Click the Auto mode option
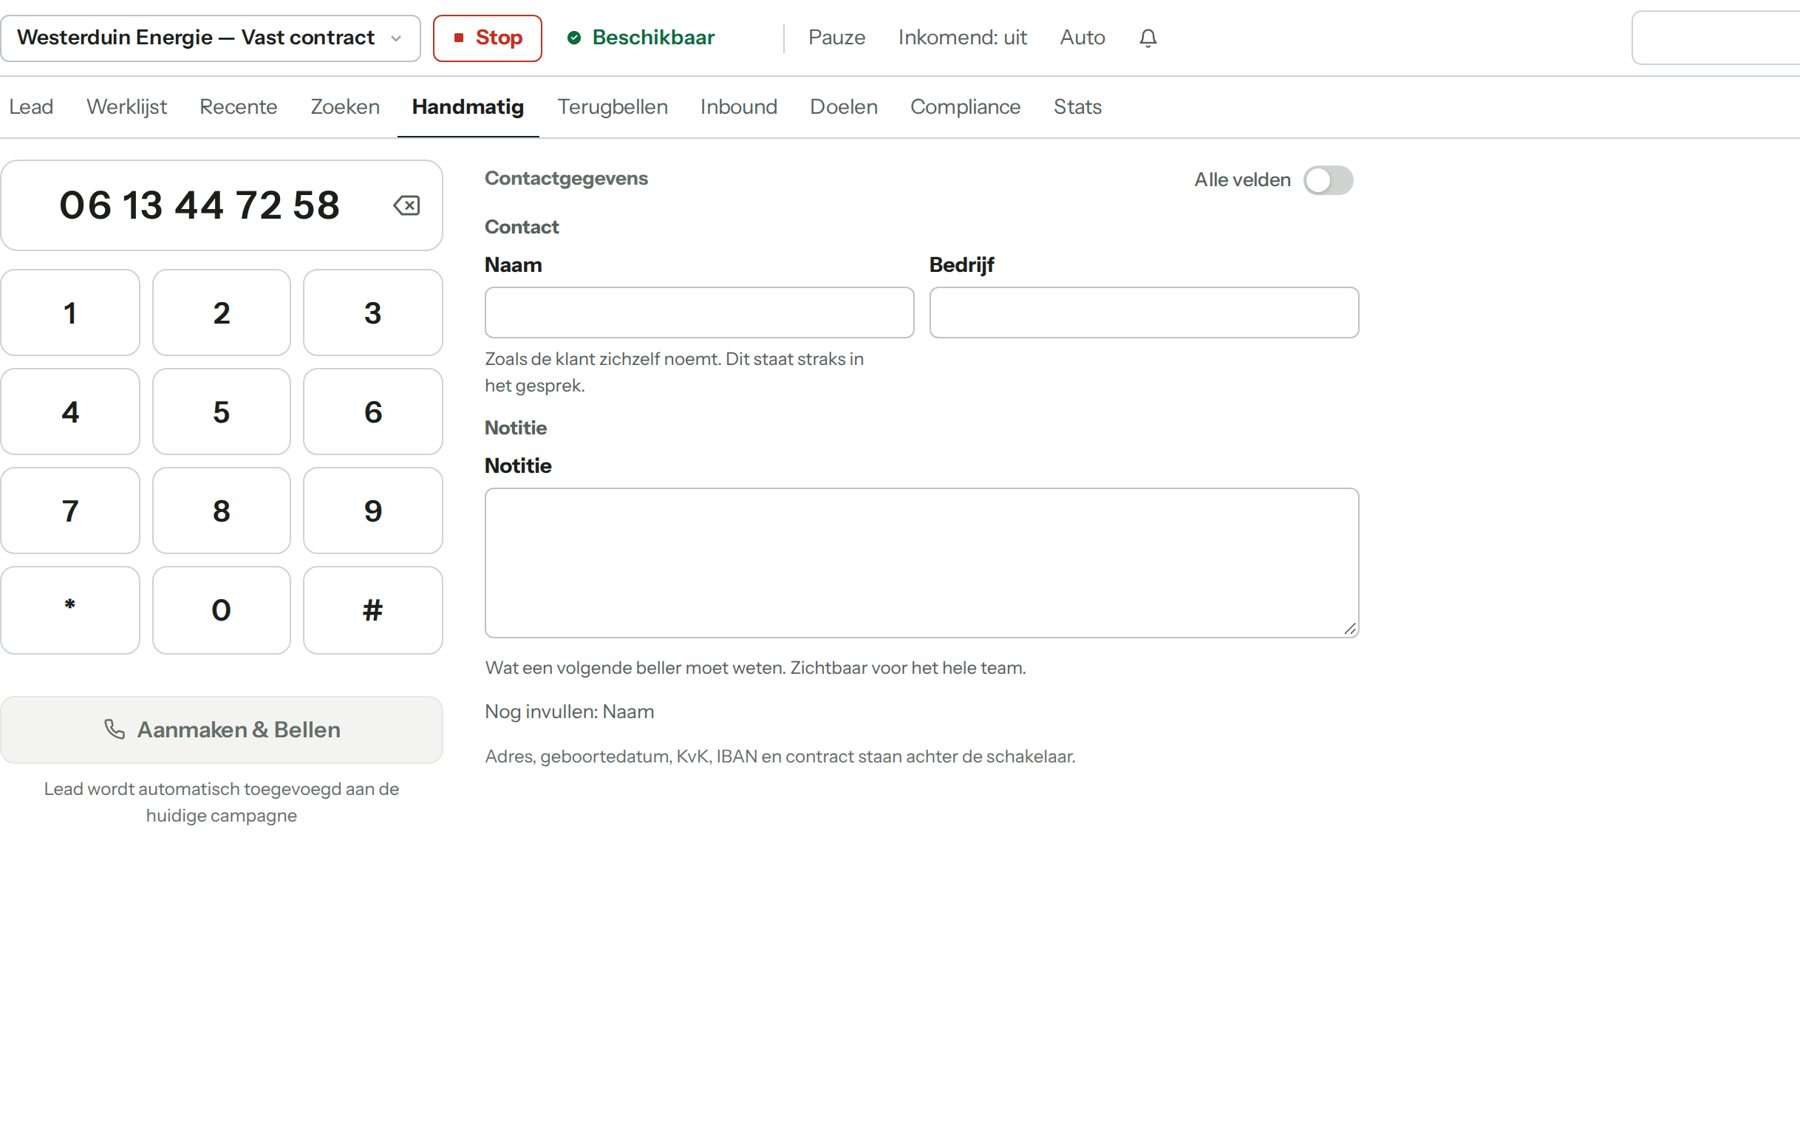Viewport: 1800px width, 1123px height. (x=1082, y=38)
